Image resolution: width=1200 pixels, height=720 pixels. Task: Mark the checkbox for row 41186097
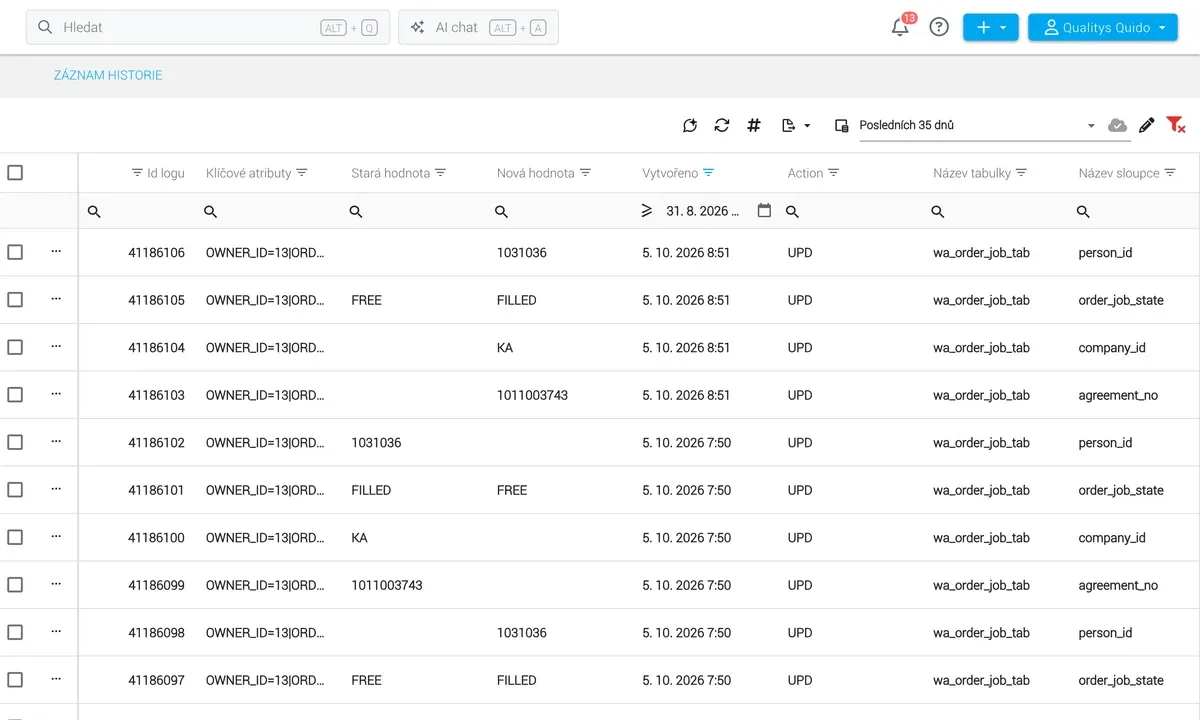(15, 680)
